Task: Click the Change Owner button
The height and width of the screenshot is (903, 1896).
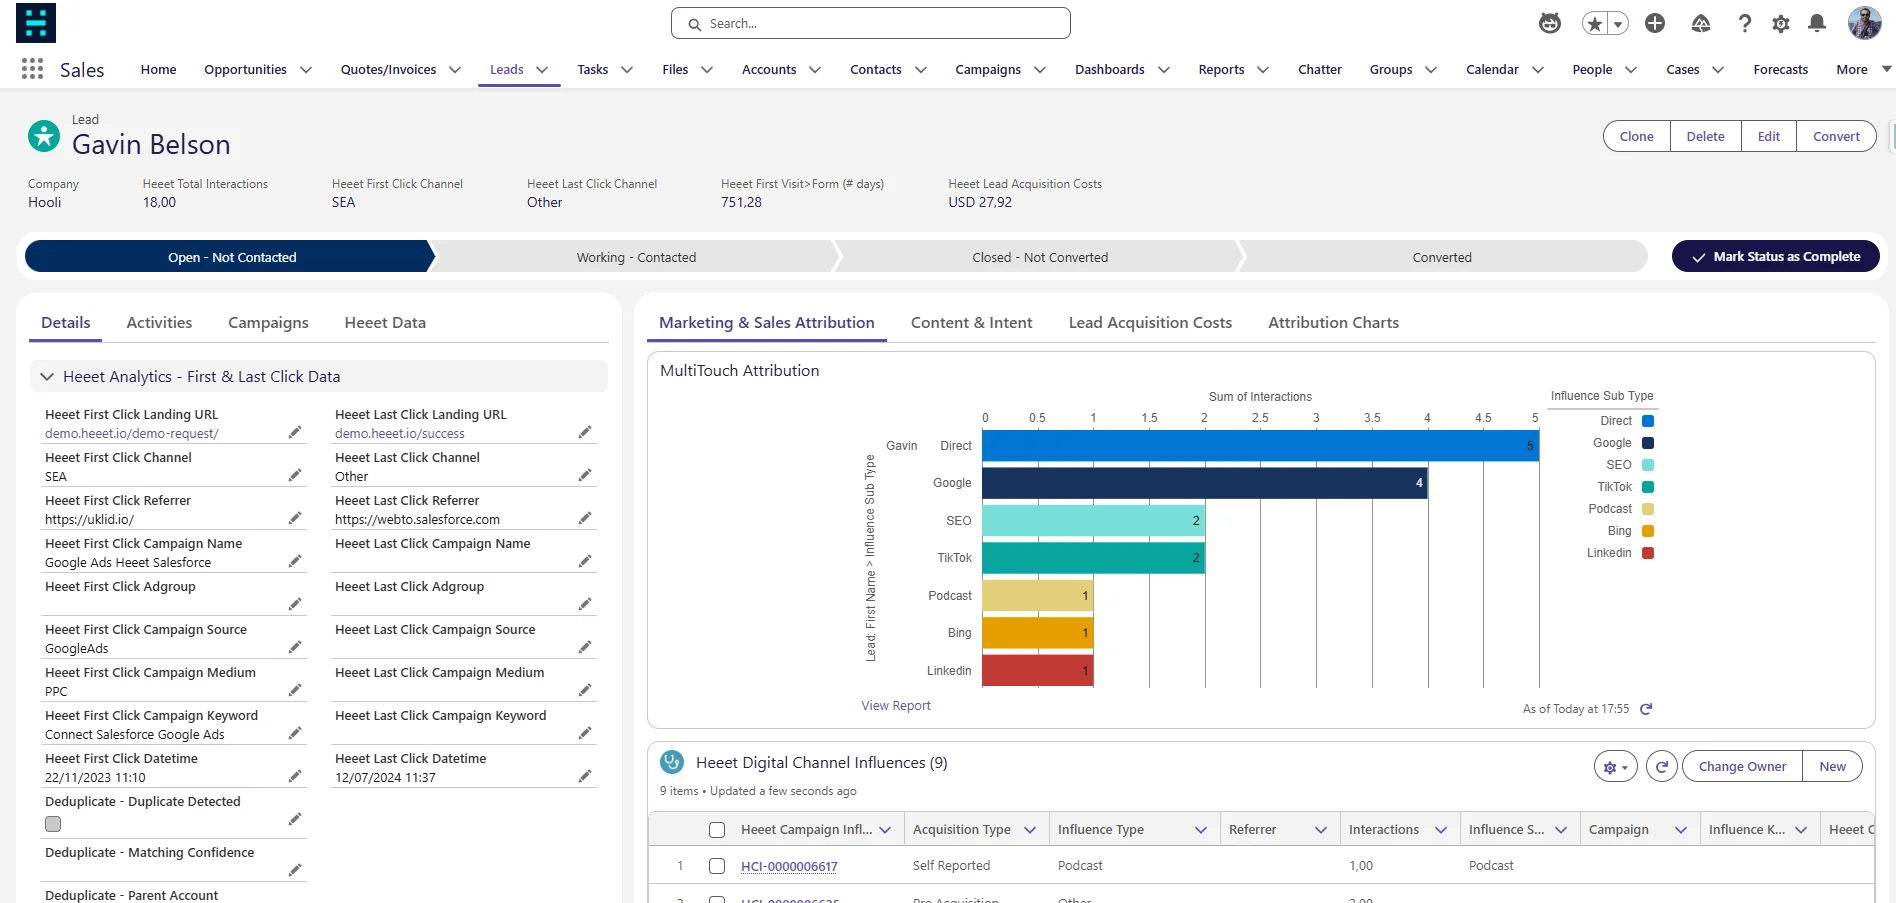Action: click(1742, 767)
